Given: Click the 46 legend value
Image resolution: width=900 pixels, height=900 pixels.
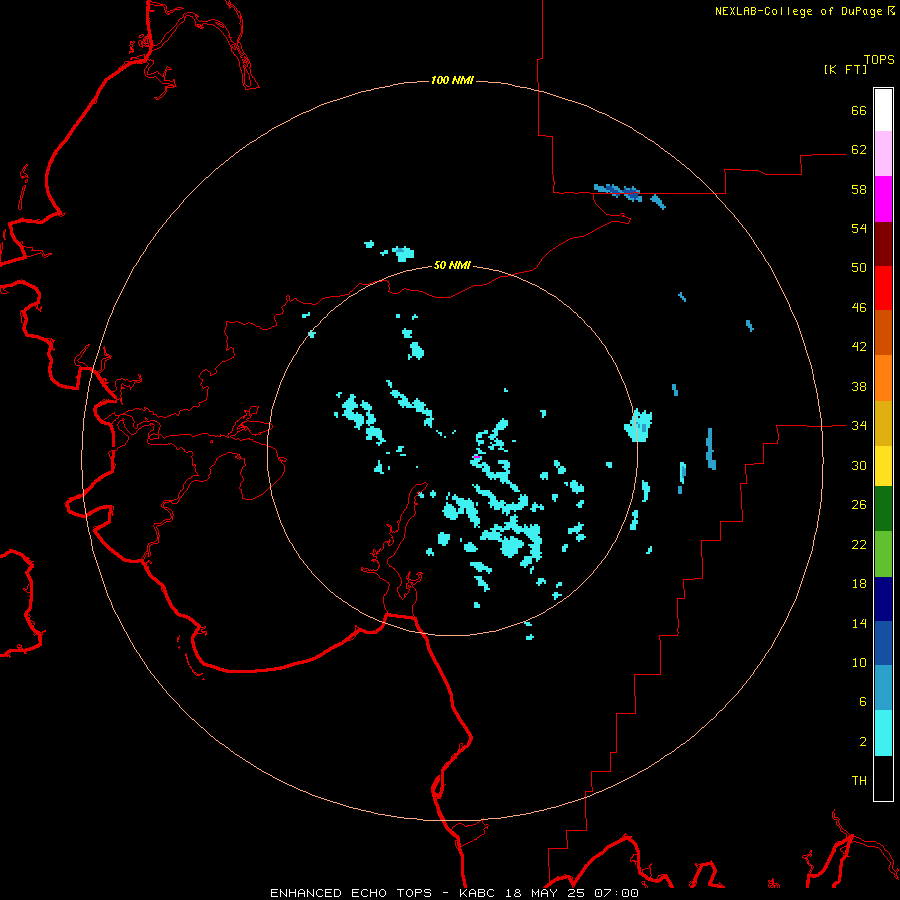Looking at the screenshot, I should tap(859, 308).
